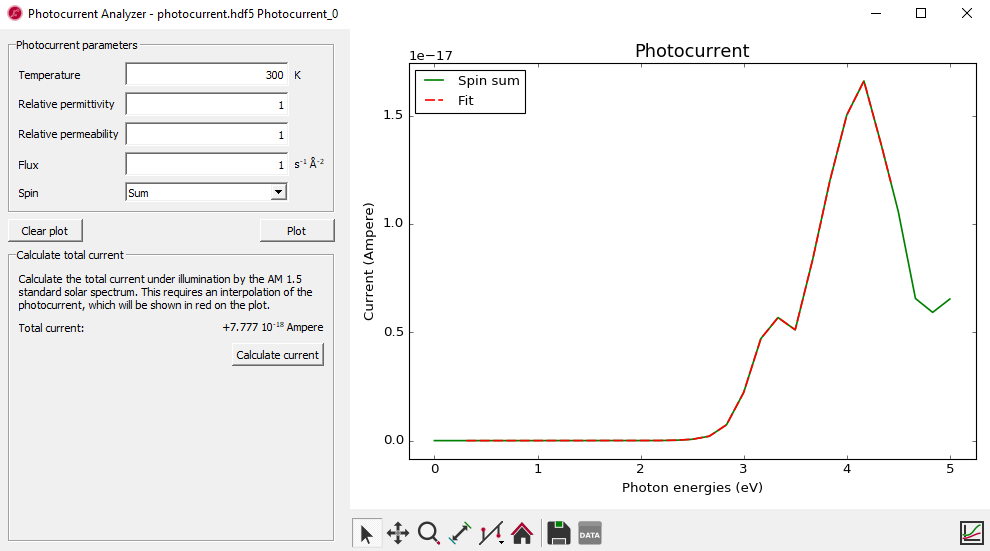990x551 pixels.
Task: Click the Spin sum legend entry
Action: pos(472,80)
